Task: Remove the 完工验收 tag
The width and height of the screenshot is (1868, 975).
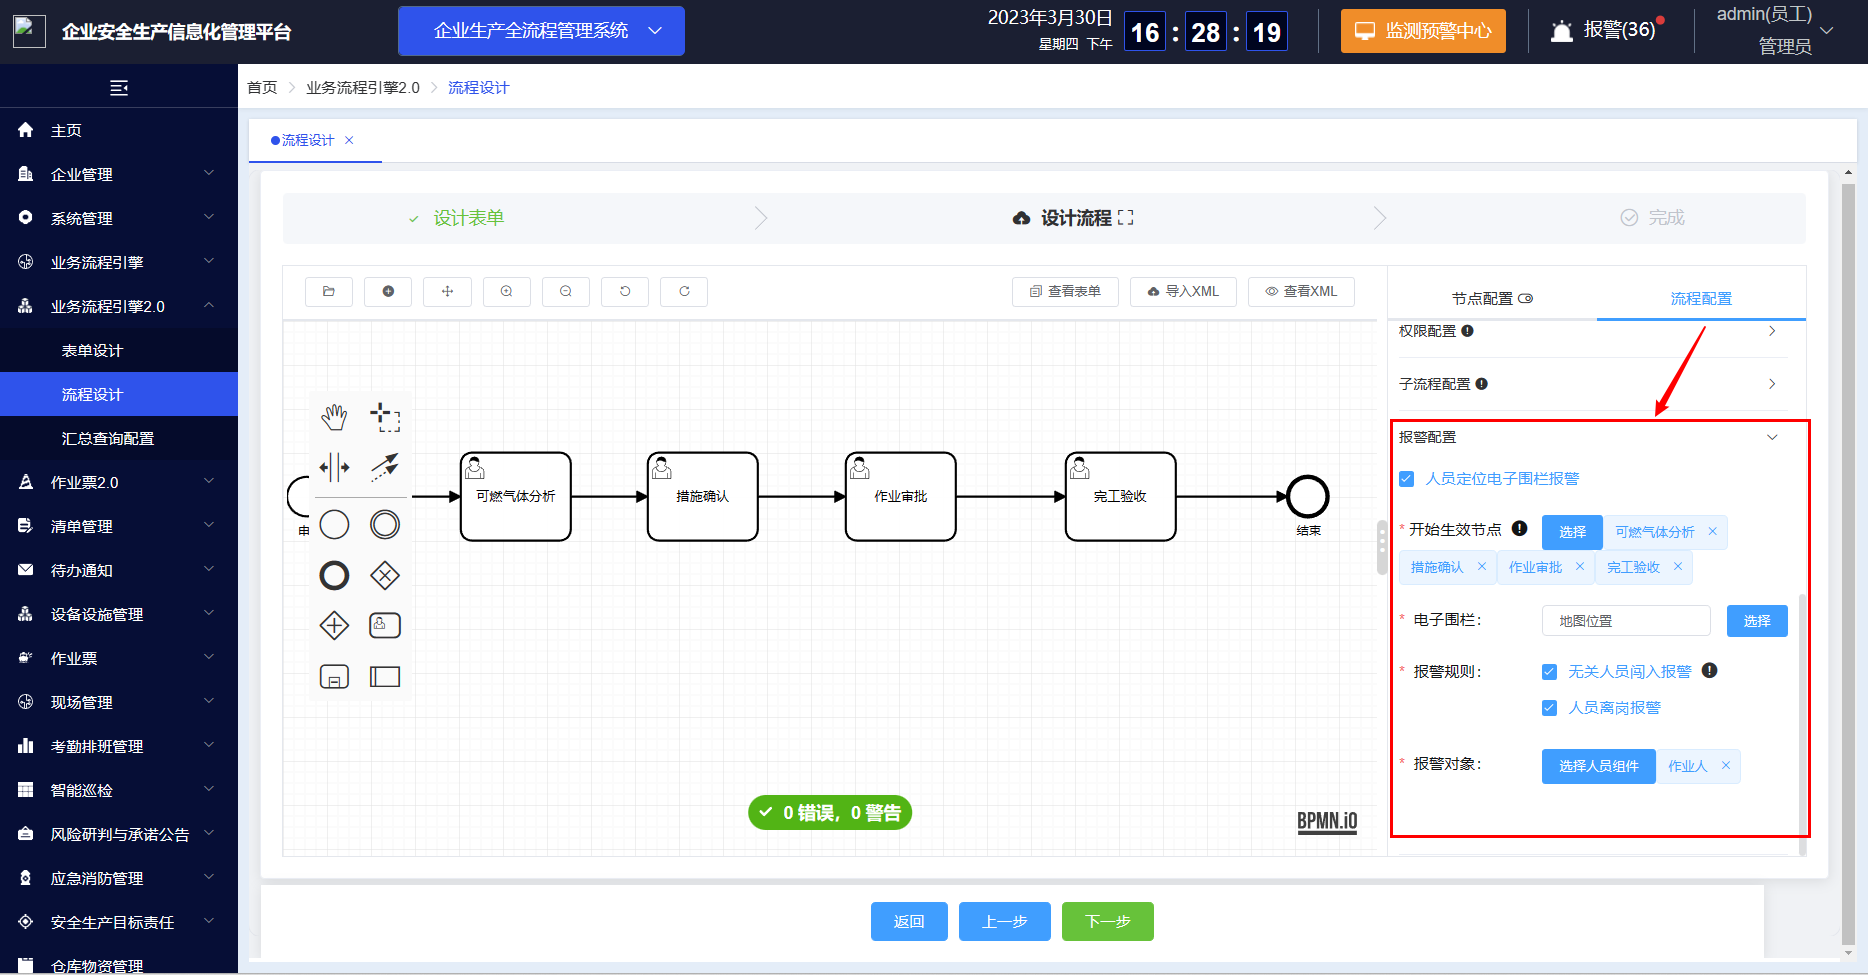Action: (x=1678, y=567)
